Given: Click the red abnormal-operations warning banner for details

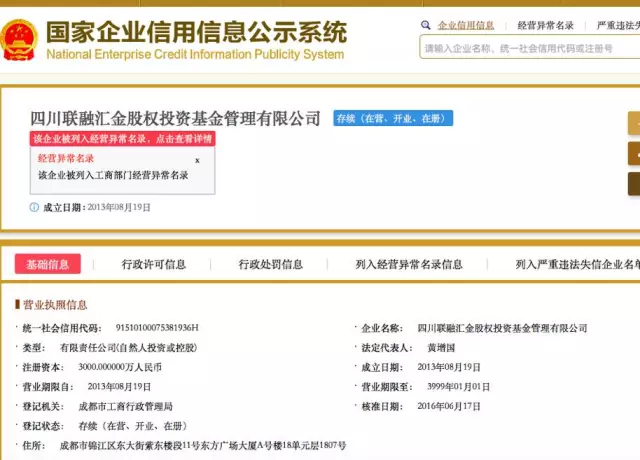Looking at the screenshot, I should [122, 139].
